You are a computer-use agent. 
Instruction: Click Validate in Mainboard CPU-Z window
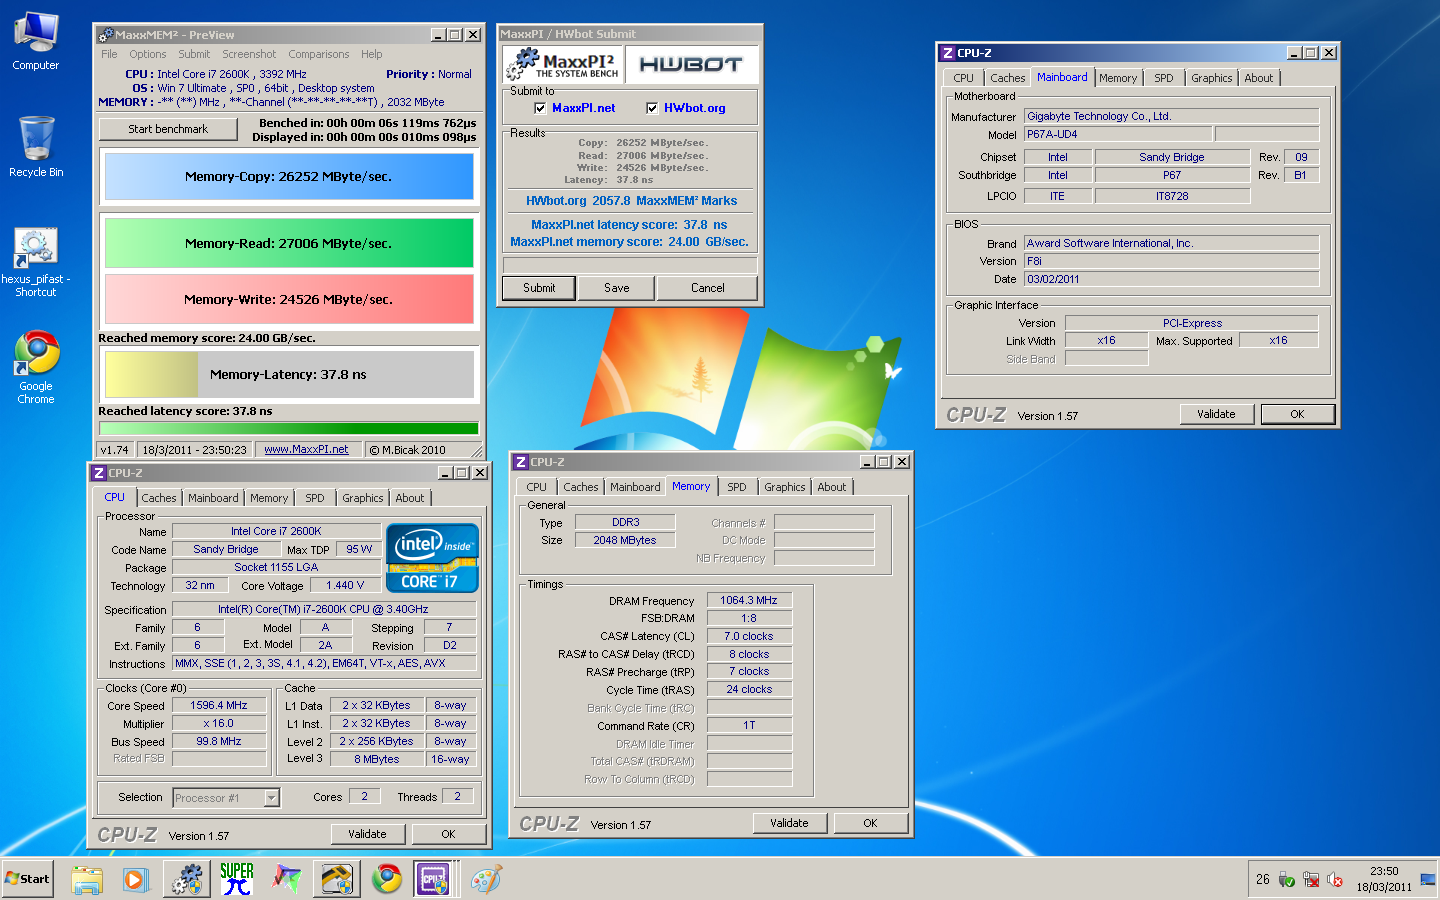click(1216, 414)
